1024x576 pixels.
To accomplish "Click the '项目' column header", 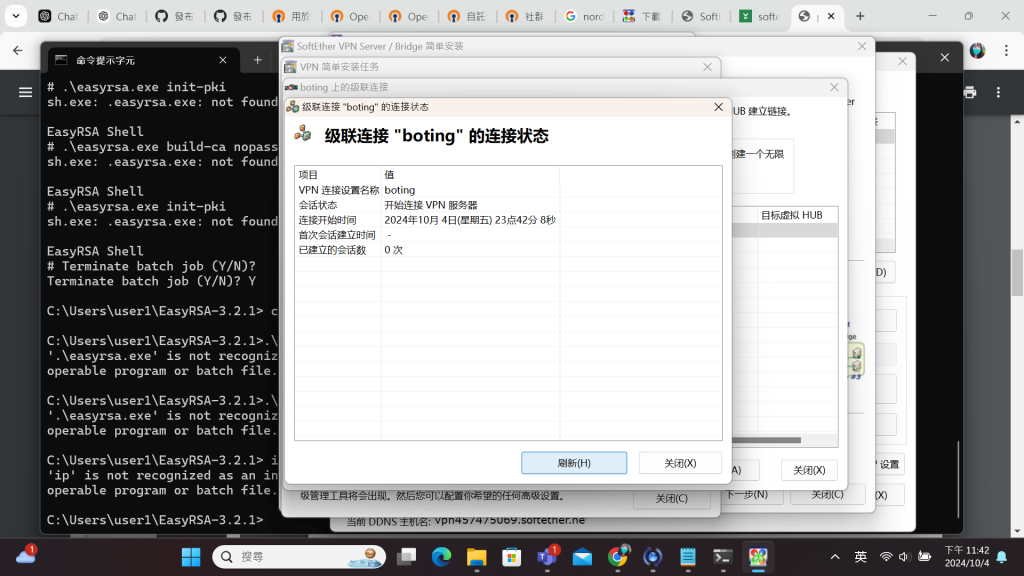I will coord(338,174).
